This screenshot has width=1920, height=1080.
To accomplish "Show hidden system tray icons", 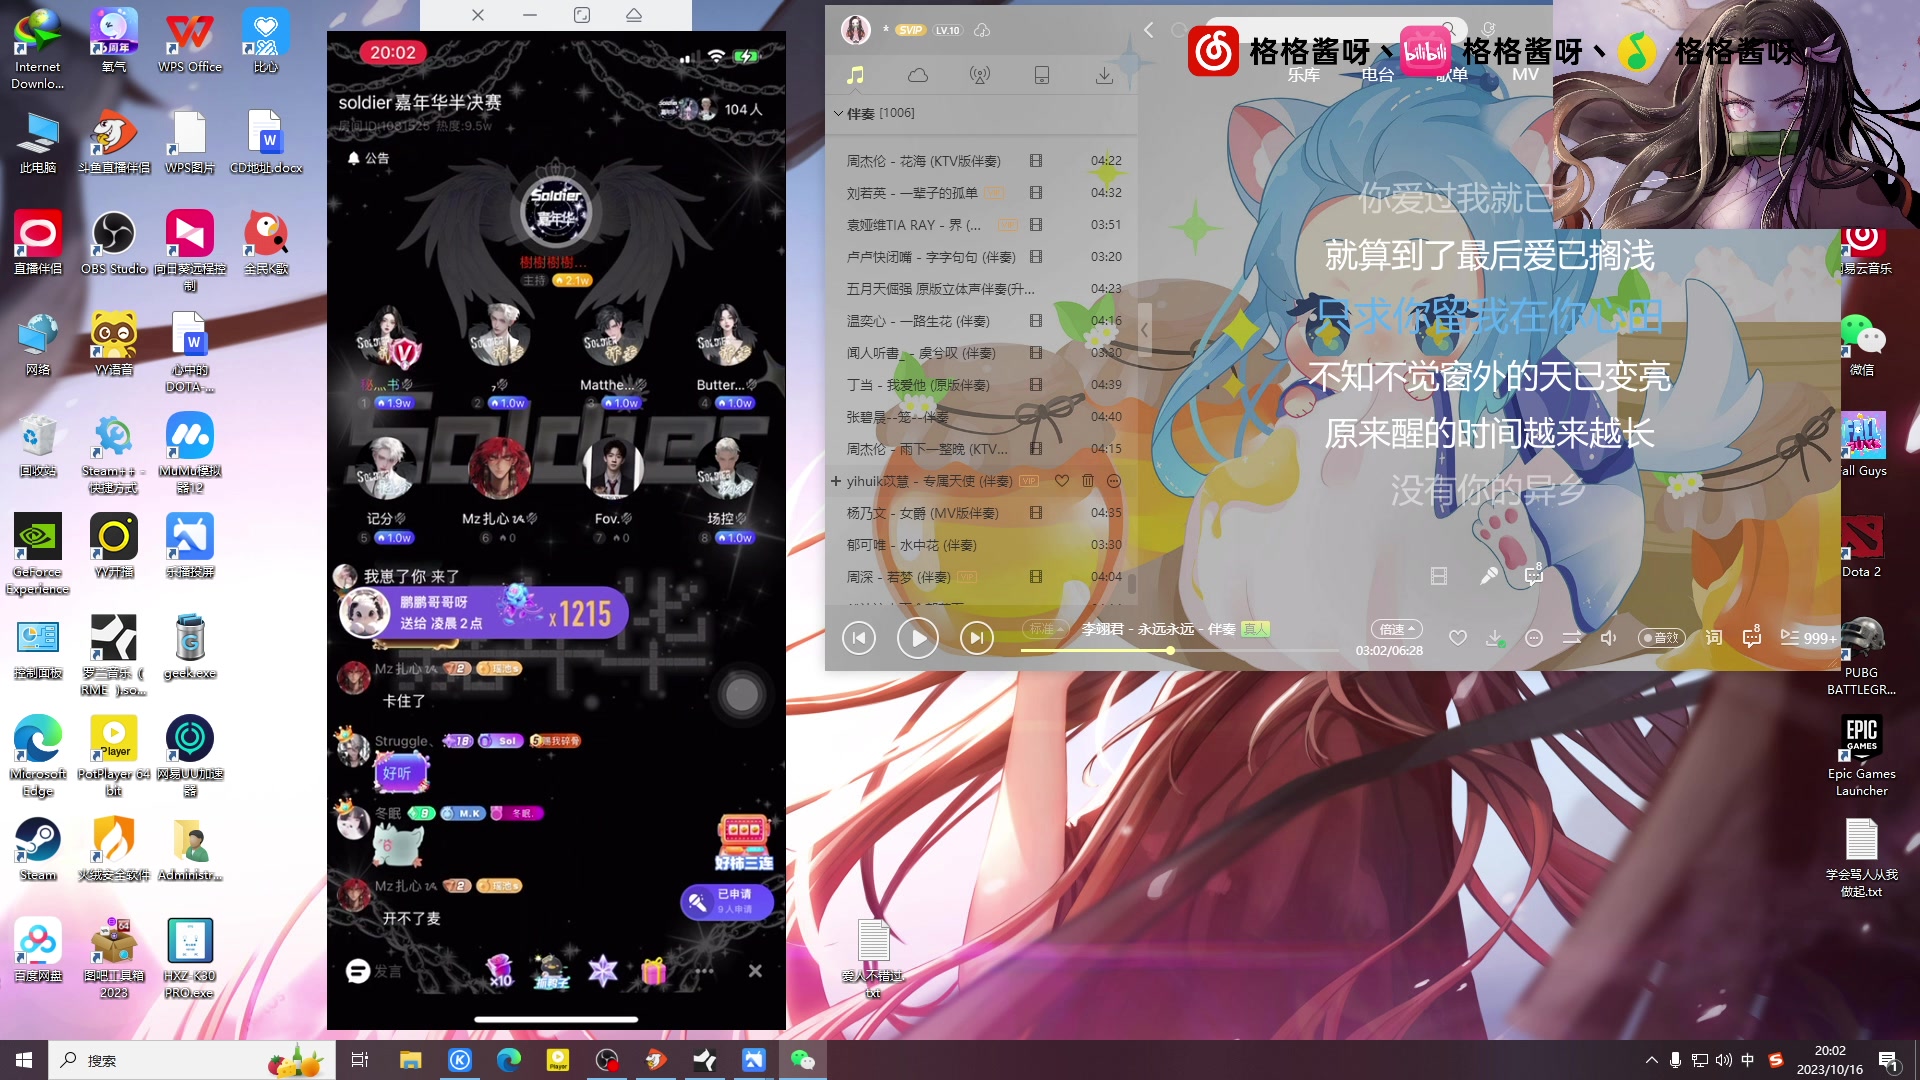I will 1651,1060.
